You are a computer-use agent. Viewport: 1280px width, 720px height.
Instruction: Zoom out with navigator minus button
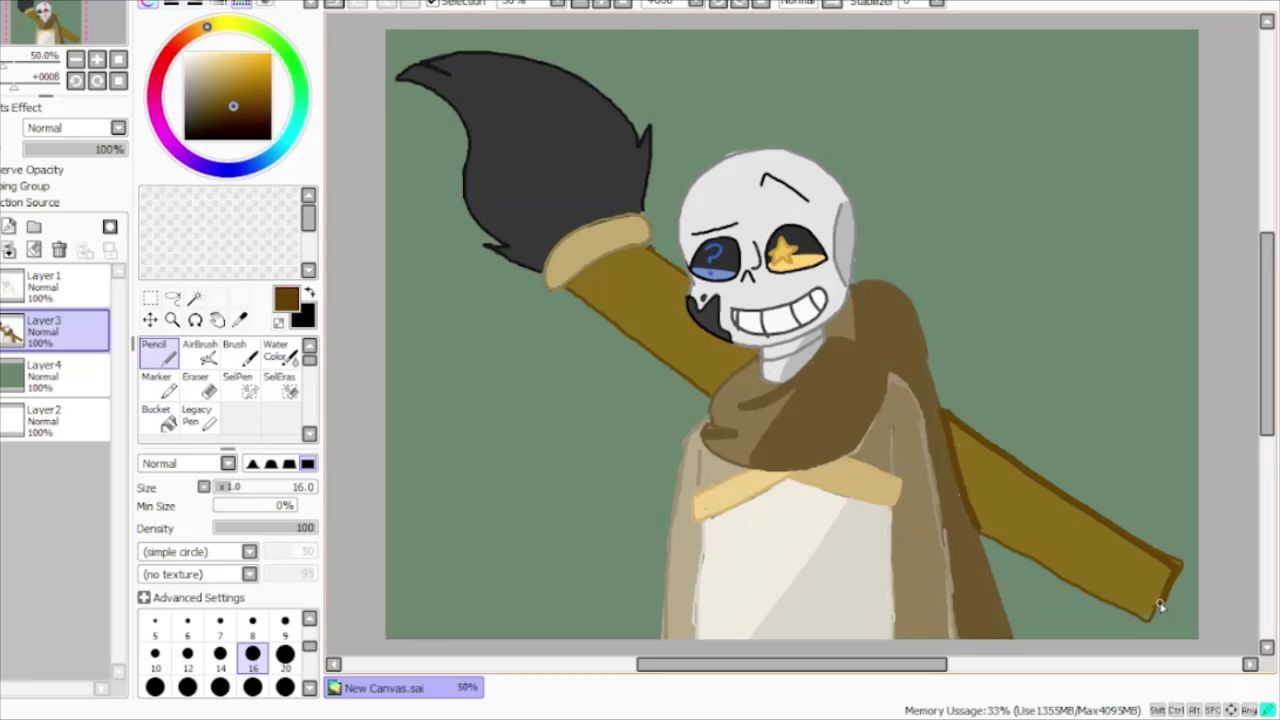pyautogui.click(x=76, y=59)
